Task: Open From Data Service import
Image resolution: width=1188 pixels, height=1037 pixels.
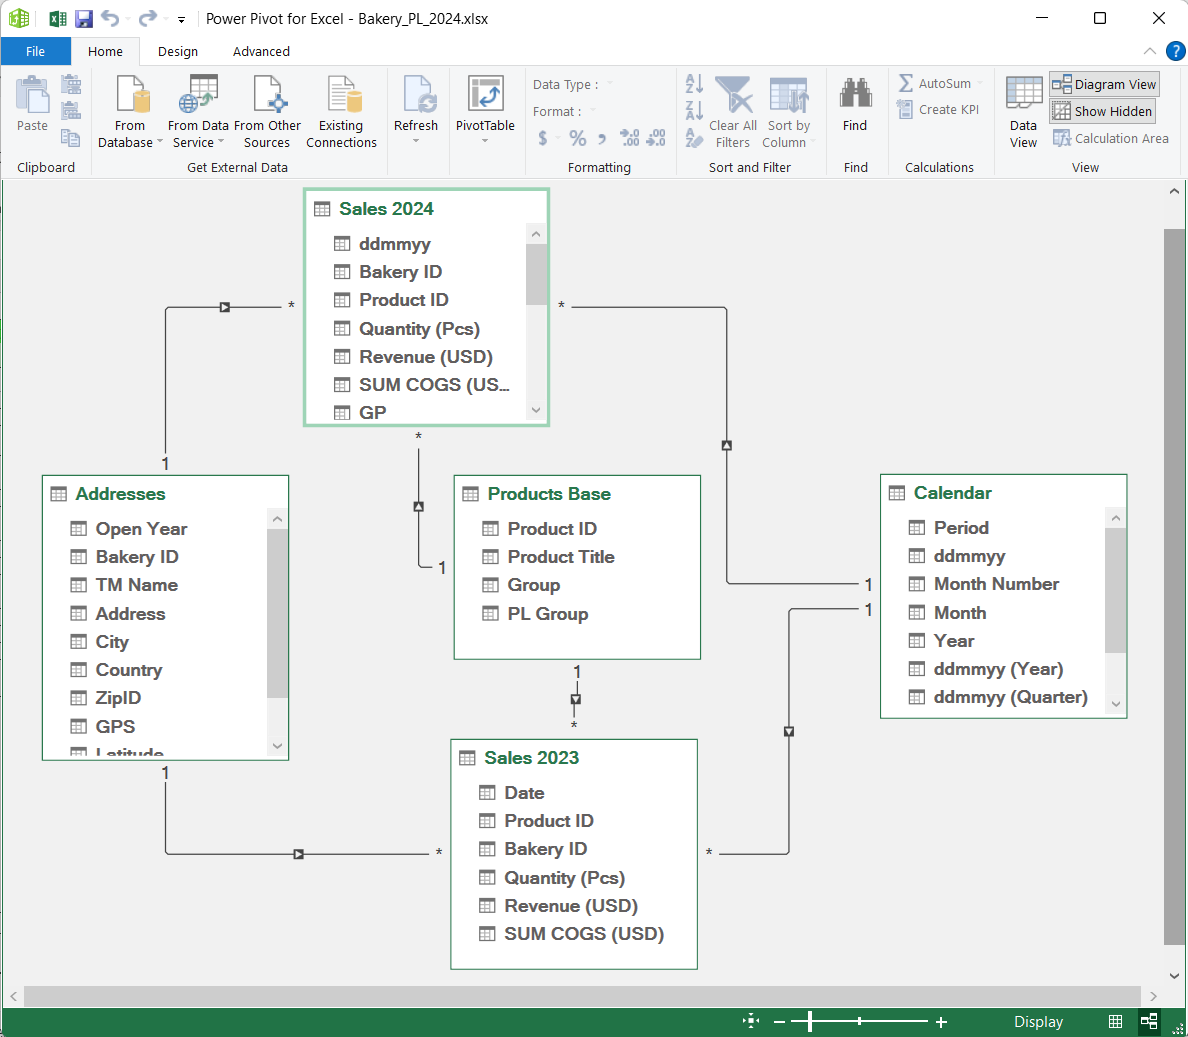Action: point(198,98)
